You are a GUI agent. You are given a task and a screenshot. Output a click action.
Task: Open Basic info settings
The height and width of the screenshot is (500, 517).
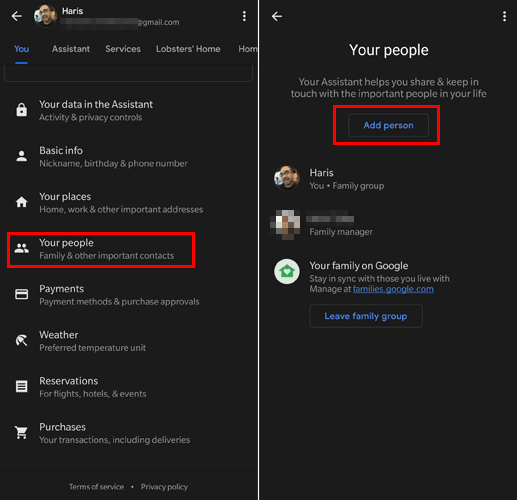click(128, 156)
